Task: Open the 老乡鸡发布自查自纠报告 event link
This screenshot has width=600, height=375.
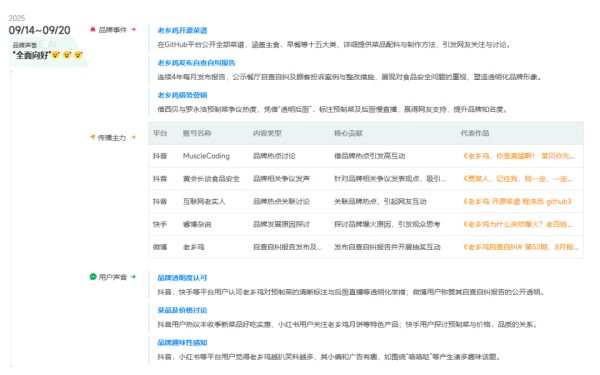Action: [196, 63]
